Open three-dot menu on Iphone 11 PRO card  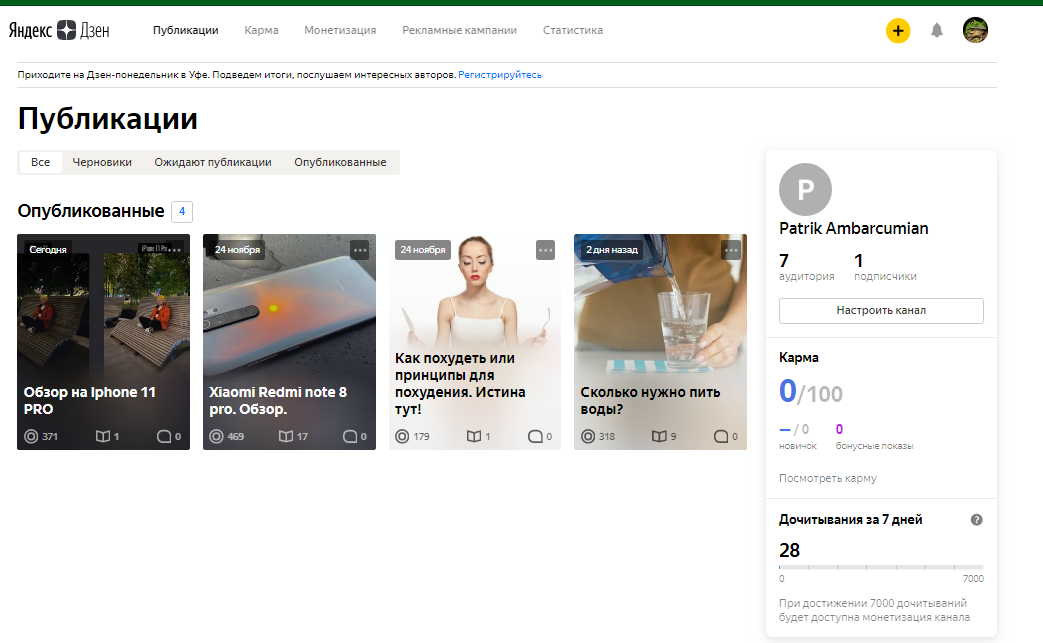175,250
